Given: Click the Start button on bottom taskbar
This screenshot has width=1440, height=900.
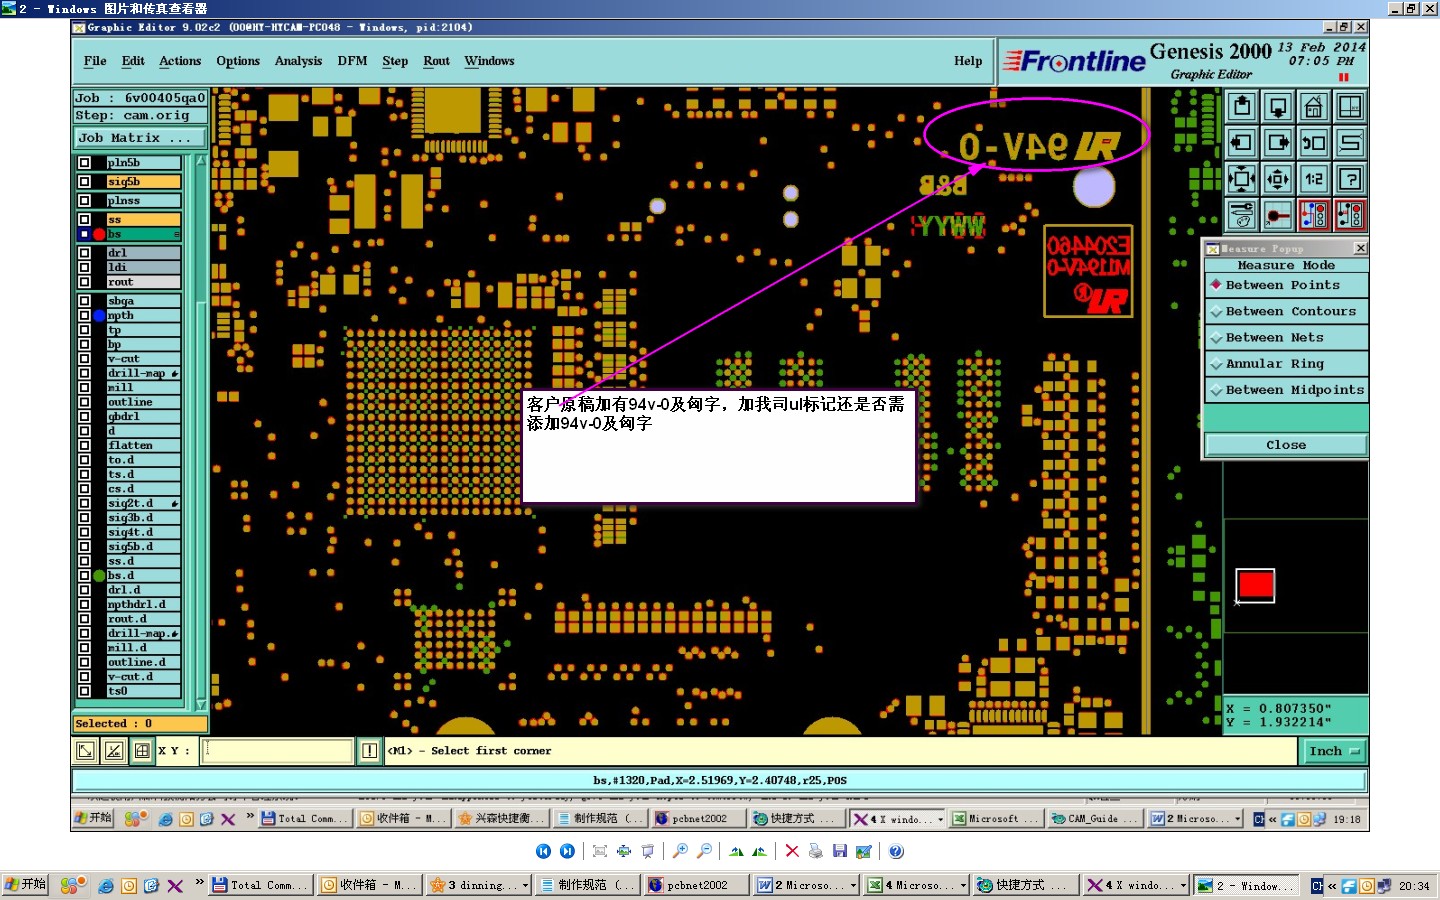Looking at the screenshot, I should point(26,885).
